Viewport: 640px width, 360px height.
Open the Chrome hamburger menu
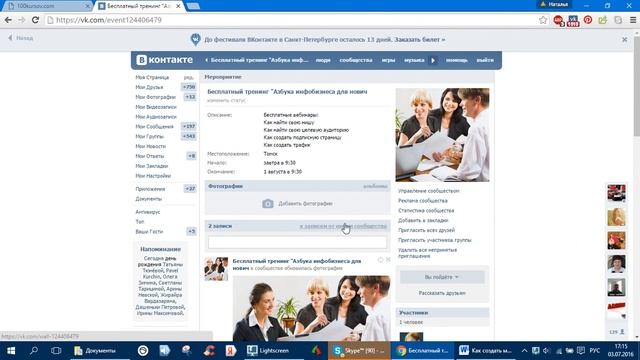coord(633,20)
